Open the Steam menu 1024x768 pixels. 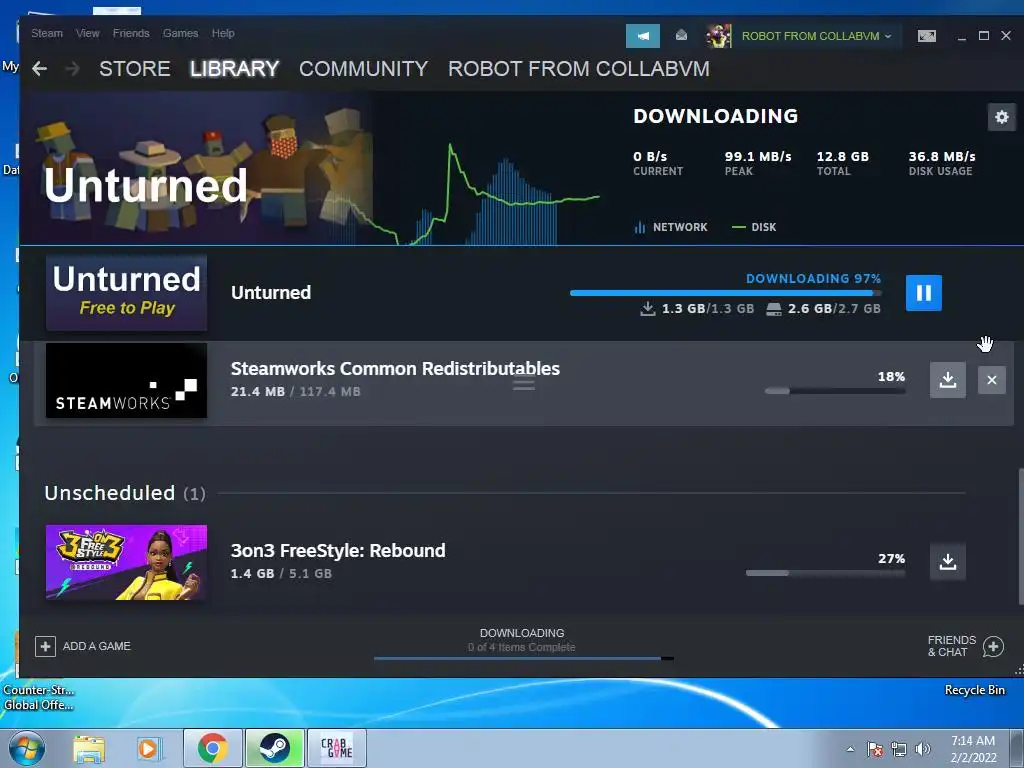pyautogui.click(x=47, y=33)
